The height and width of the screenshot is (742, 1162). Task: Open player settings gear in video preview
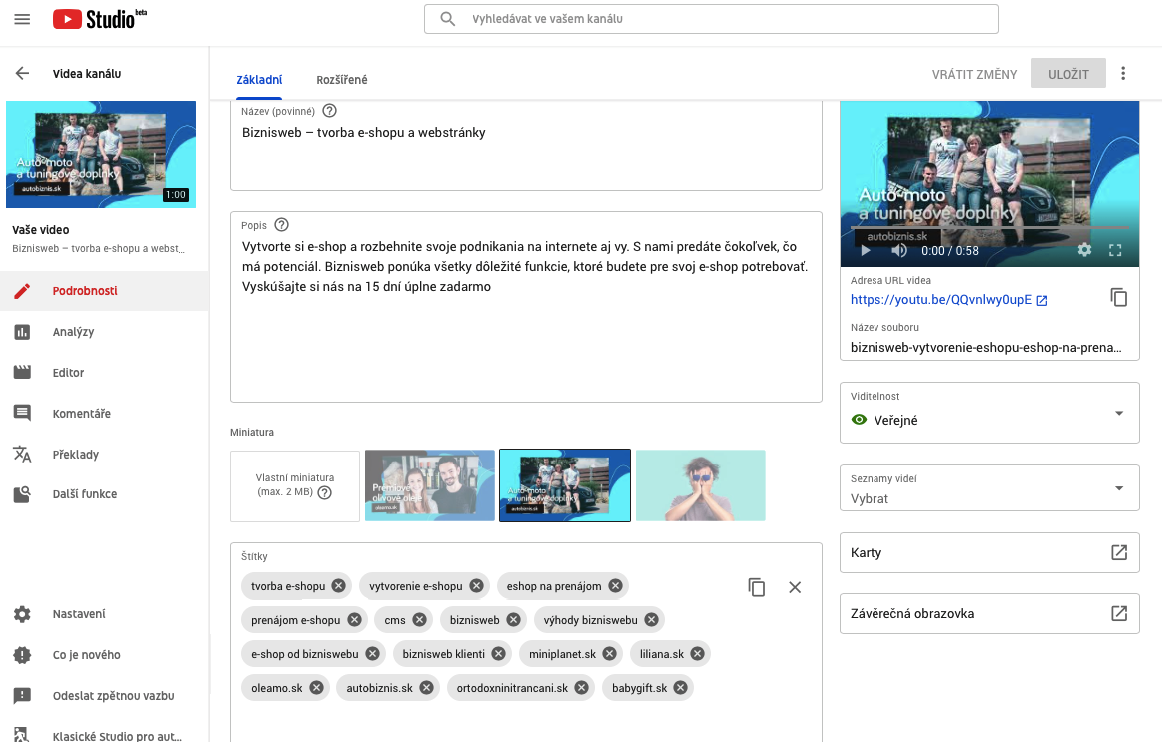pos(1083,251)
